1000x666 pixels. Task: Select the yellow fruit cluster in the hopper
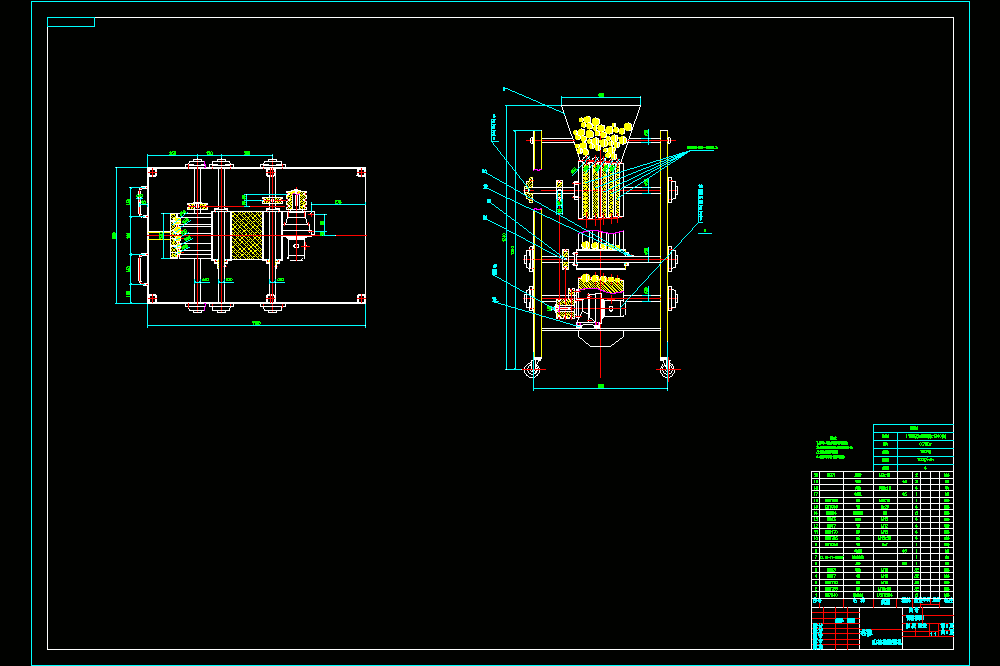pos(600,137)
